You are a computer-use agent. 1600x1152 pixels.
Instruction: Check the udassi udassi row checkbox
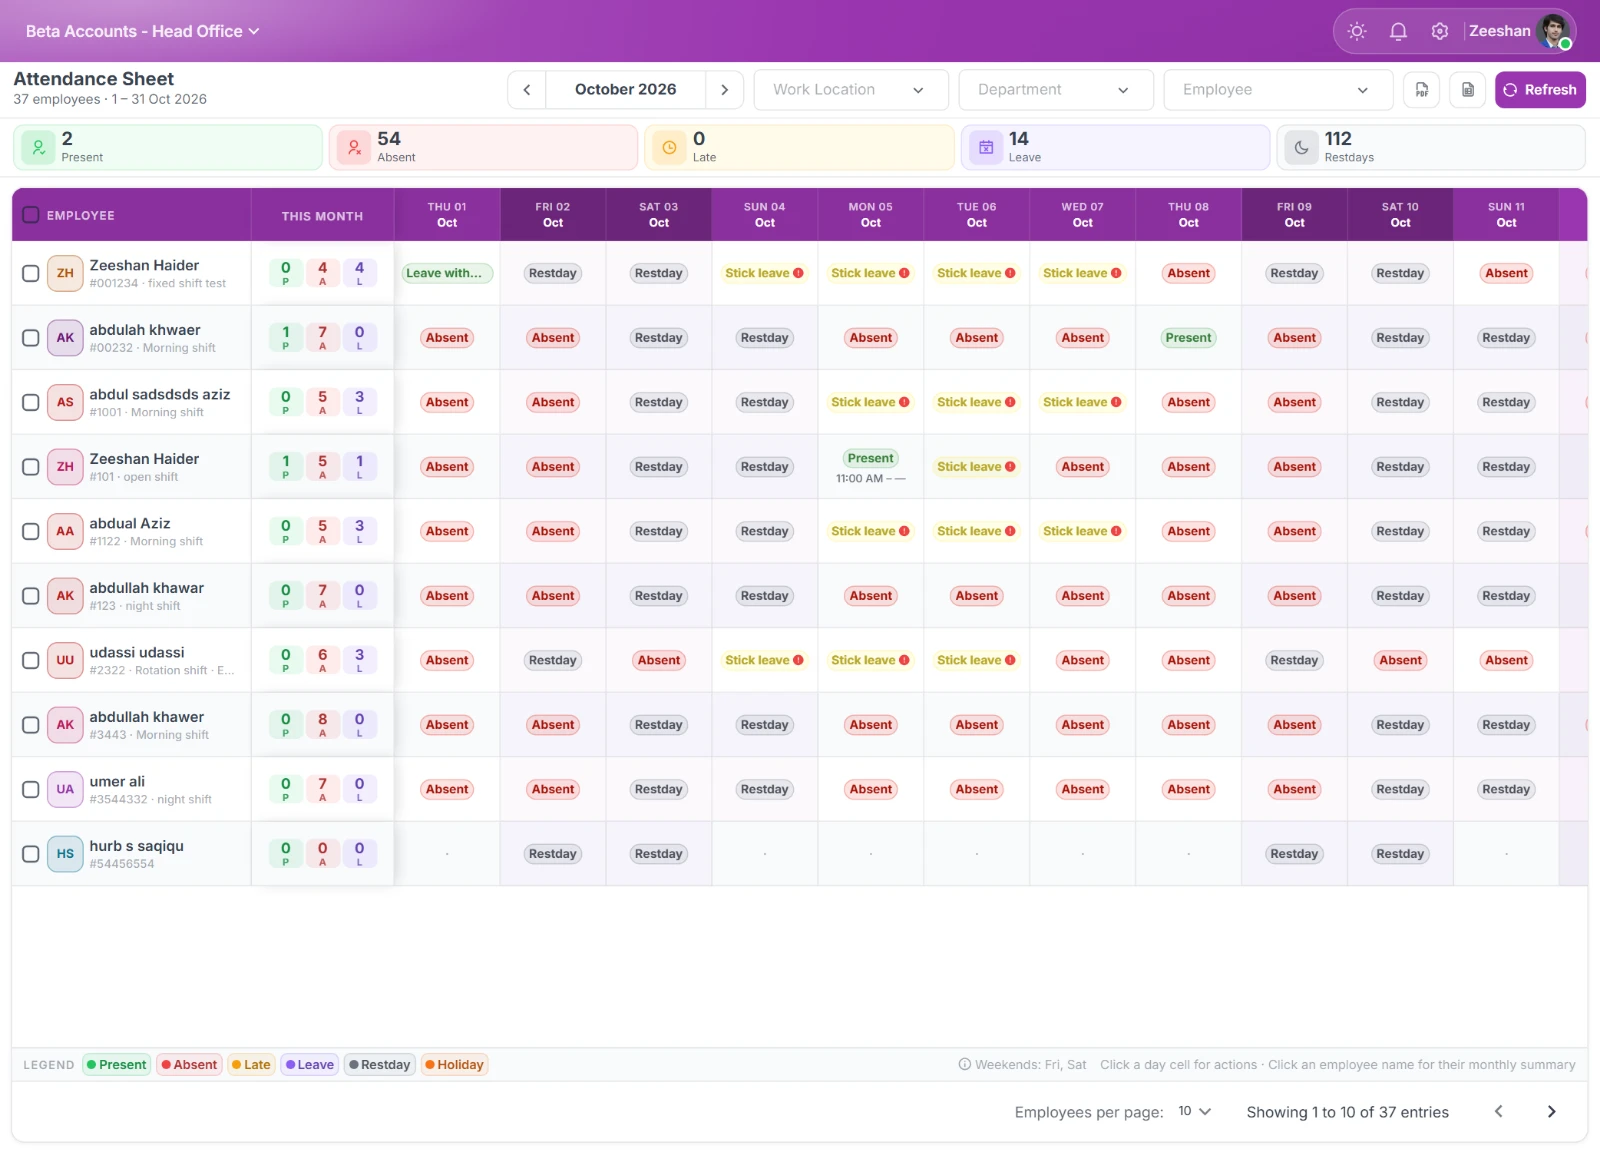pyautogui.click(x=31, y=660)
